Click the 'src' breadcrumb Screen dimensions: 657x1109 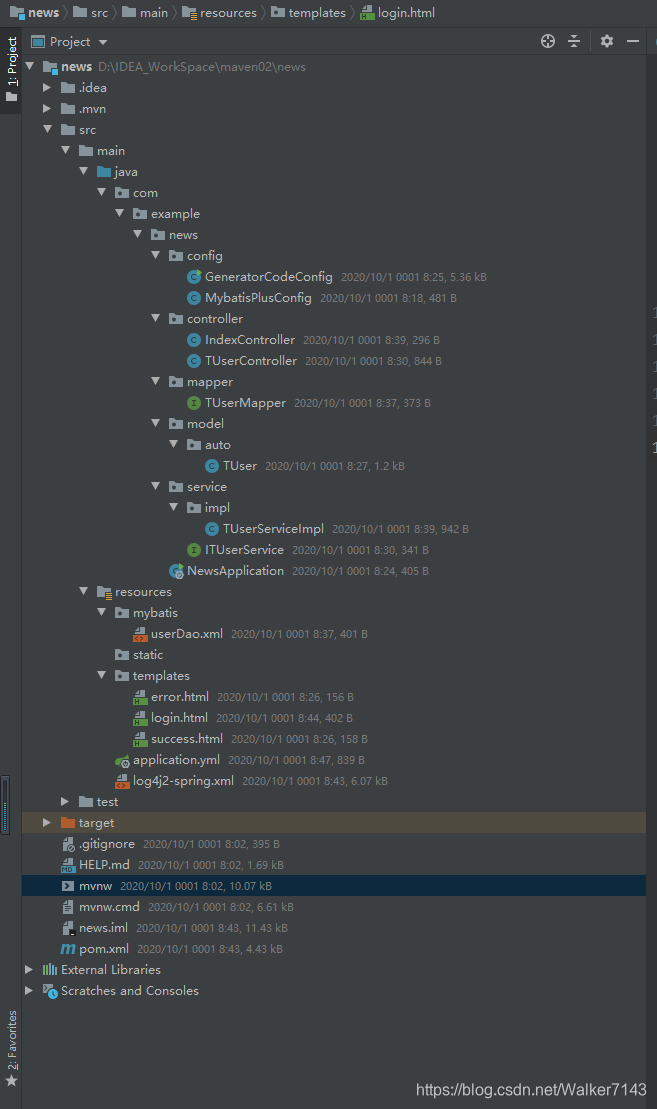[91, 13]
